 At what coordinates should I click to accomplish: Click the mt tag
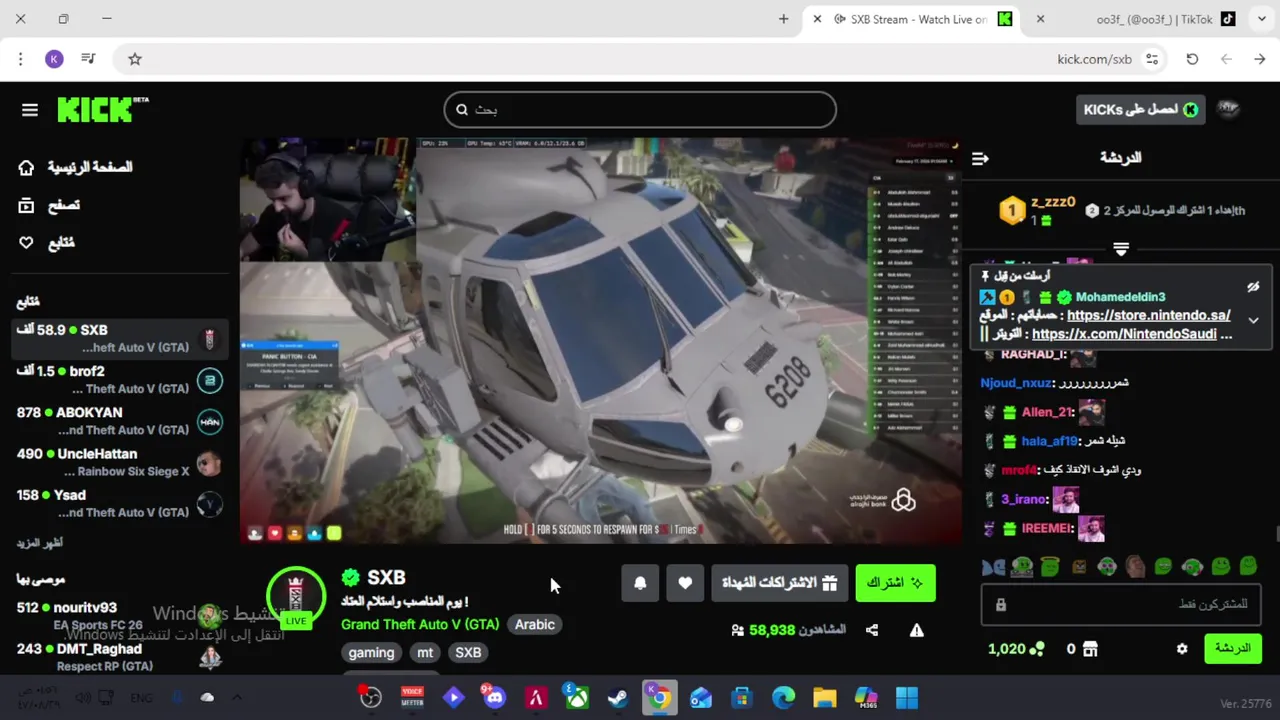[x=425, y=652]
